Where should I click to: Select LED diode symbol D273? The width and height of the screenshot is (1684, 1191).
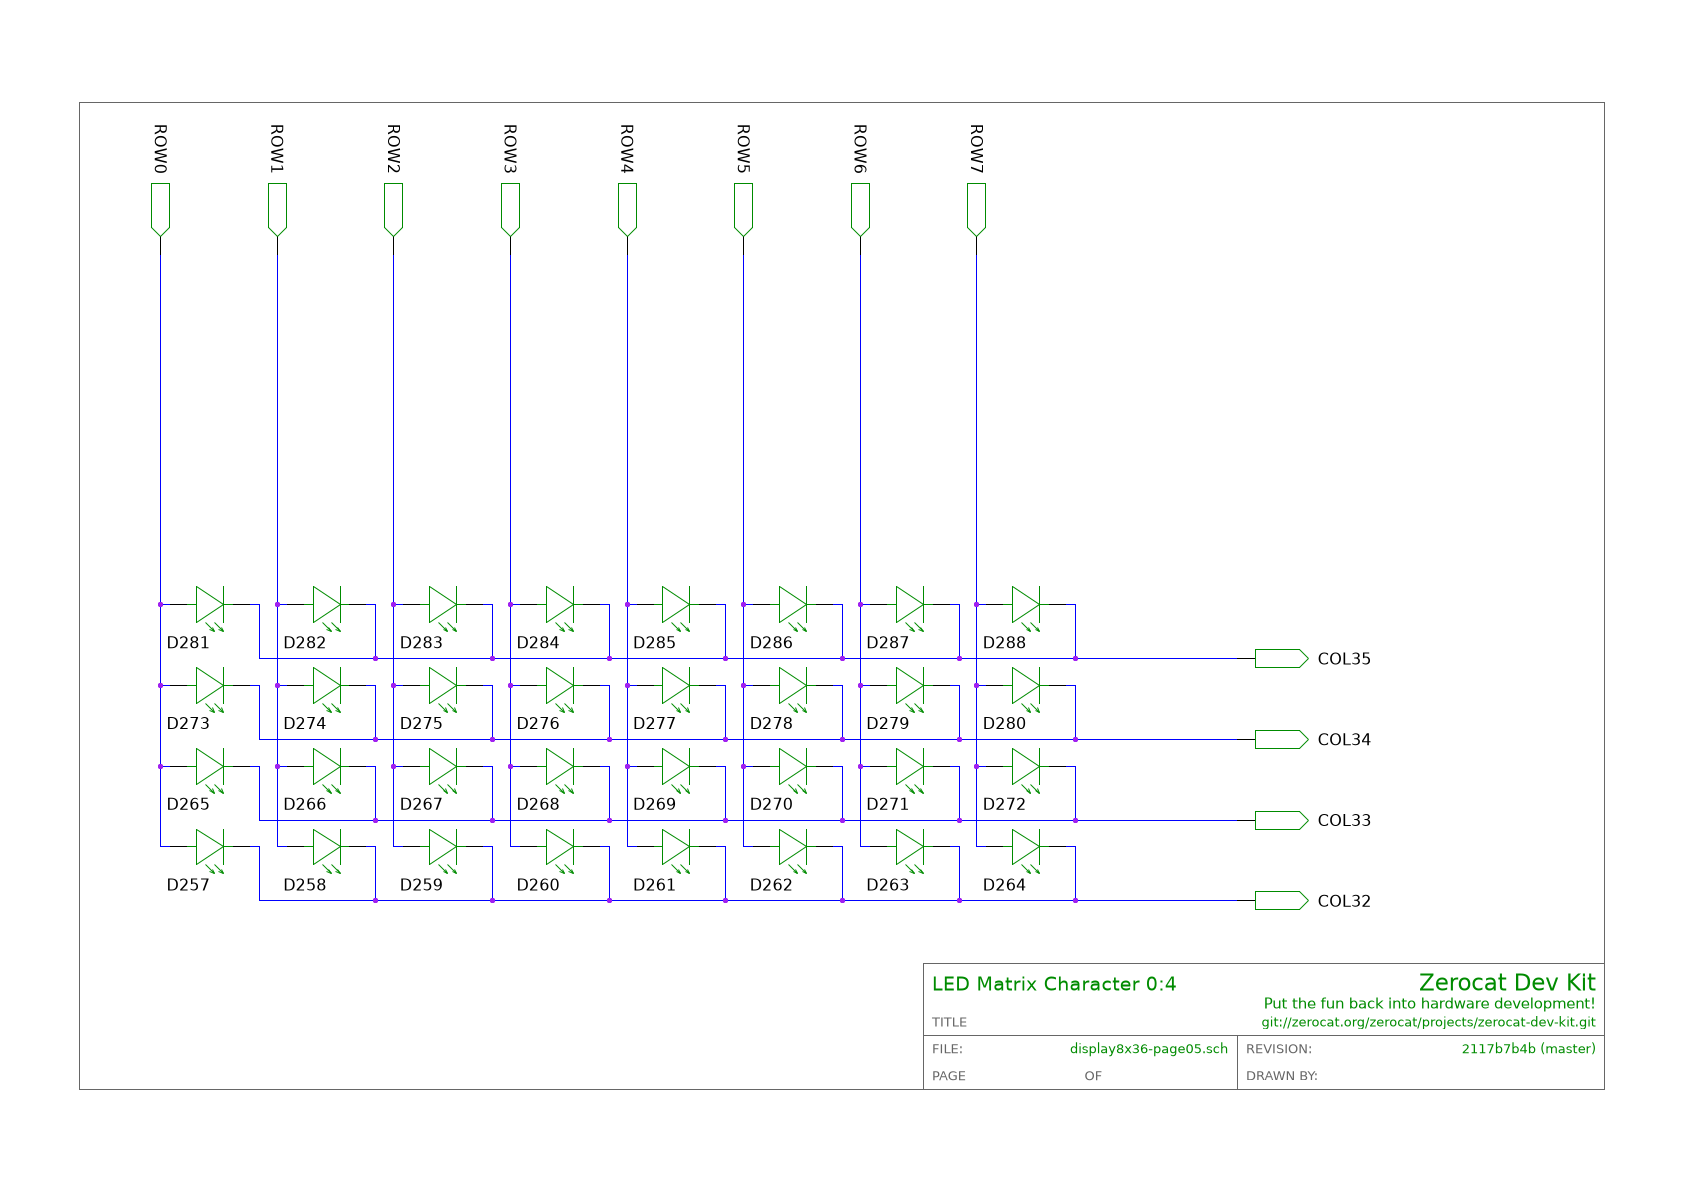coord(210,687)
